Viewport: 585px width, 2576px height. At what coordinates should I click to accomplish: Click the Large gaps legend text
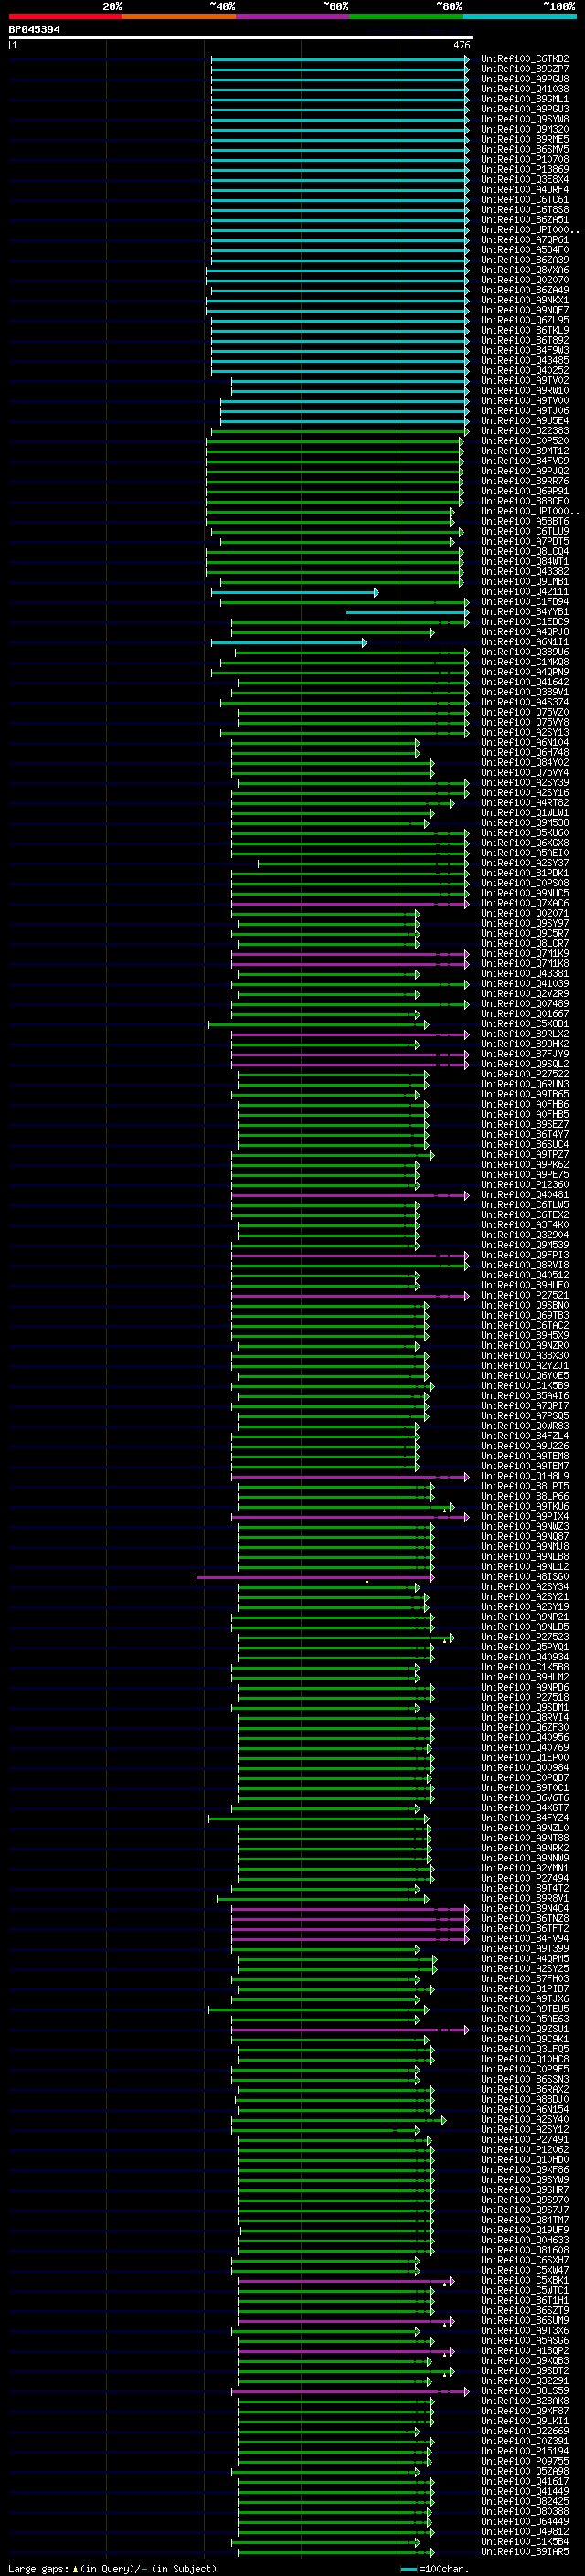[112, 2568]
